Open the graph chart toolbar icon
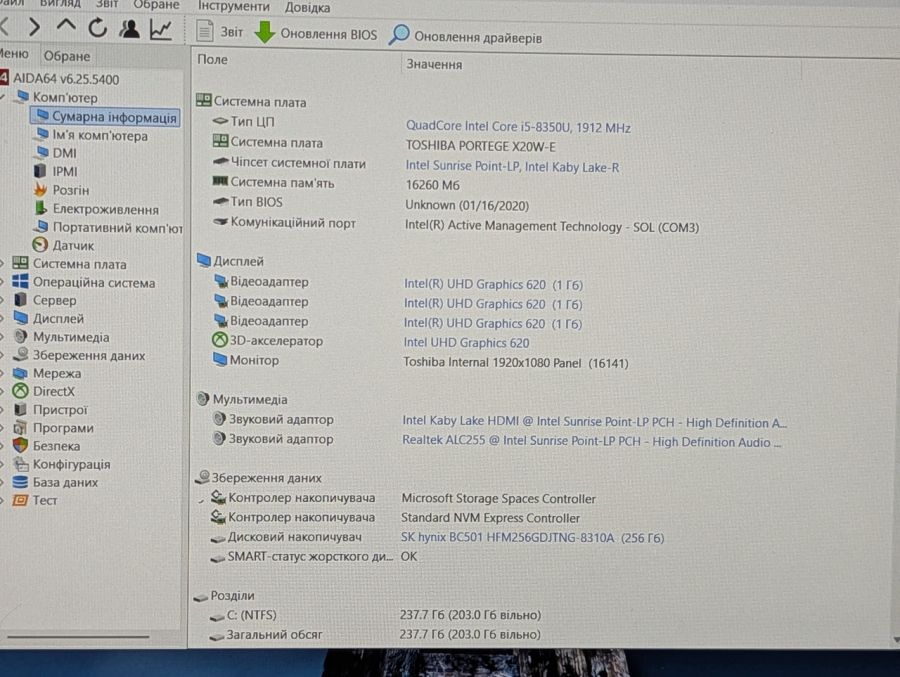This screenshot has height=677, width=900. 161,30
